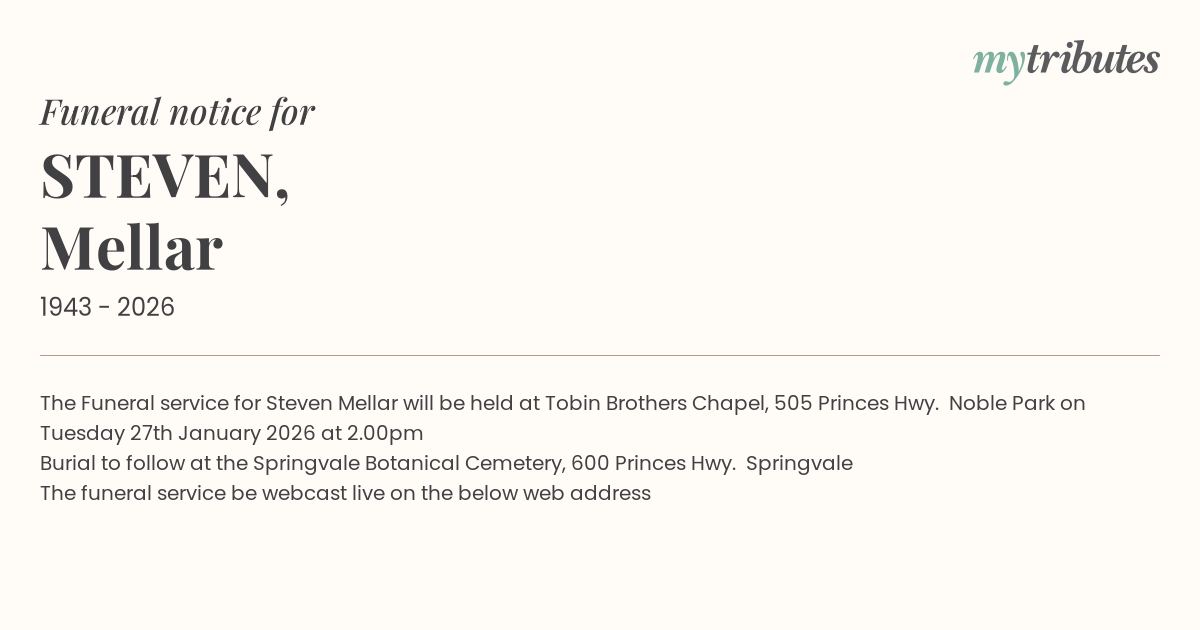Click the horizontal divider line
Image resolution: width=1200 pixels, height=630 pixels.
pos(600,355)
